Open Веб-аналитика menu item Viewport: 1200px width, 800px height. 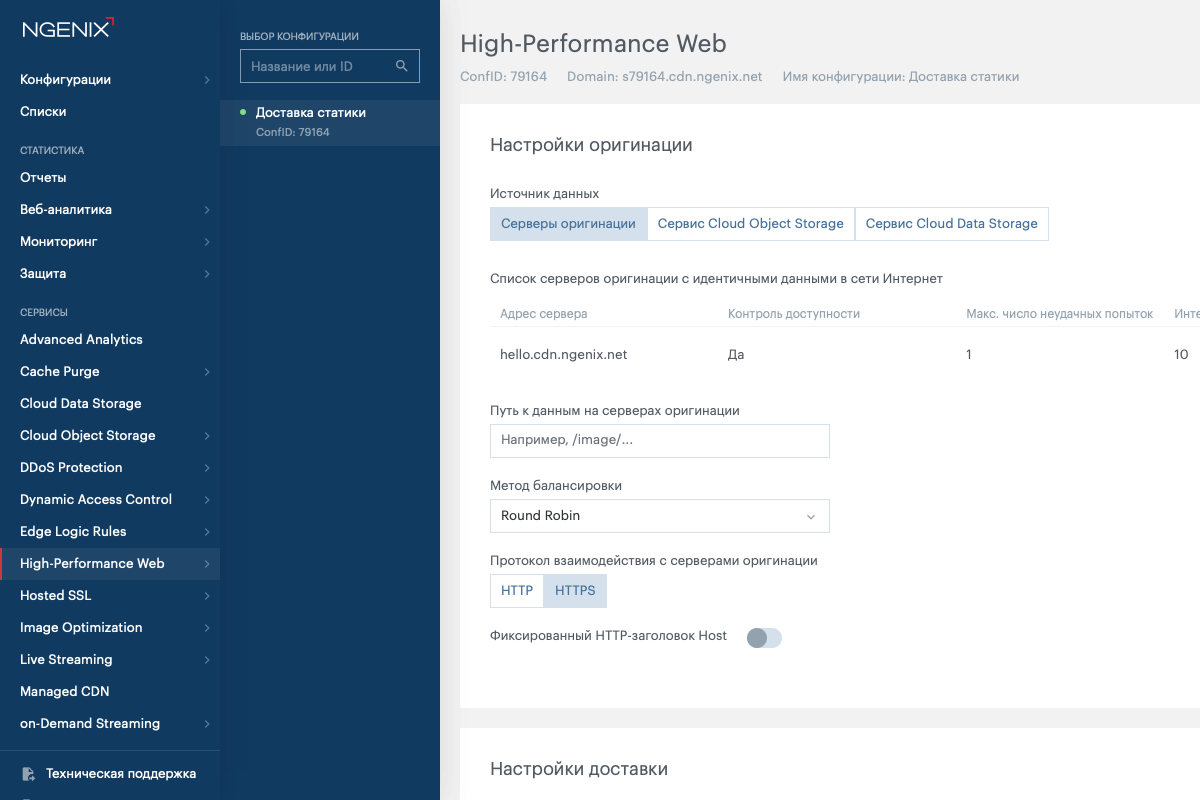(110, 210)
